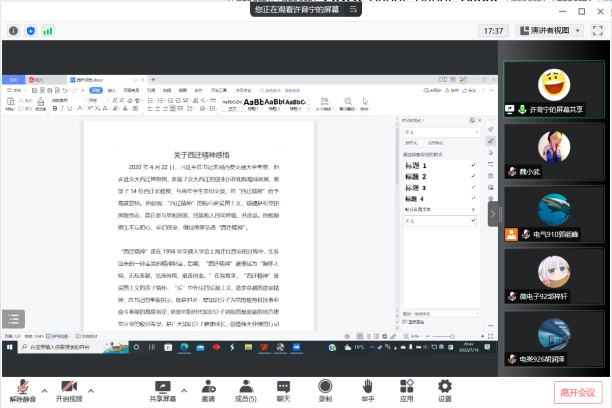Click the select cursor tool icon
The image size is (612, 408).
(365, 104)
